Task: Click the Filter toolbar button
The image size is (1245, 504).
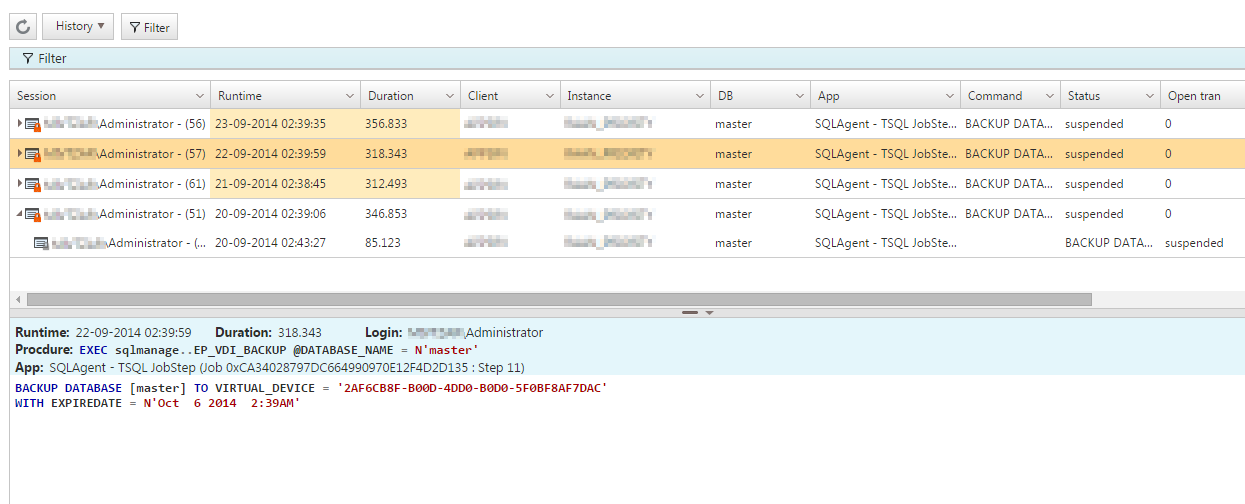Action: coord(149,27)
